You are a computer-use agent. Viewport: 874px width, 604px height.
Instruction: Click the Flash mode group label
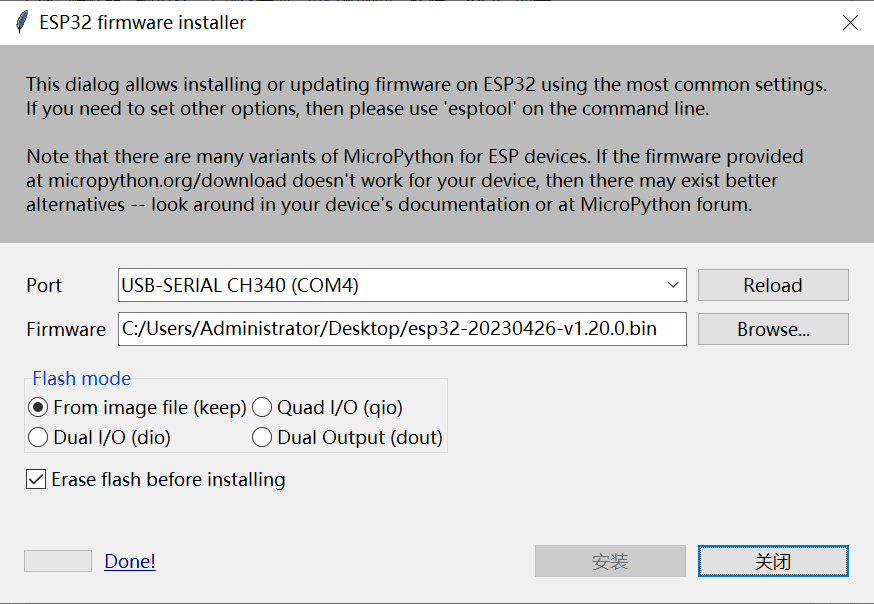(81, 378)
